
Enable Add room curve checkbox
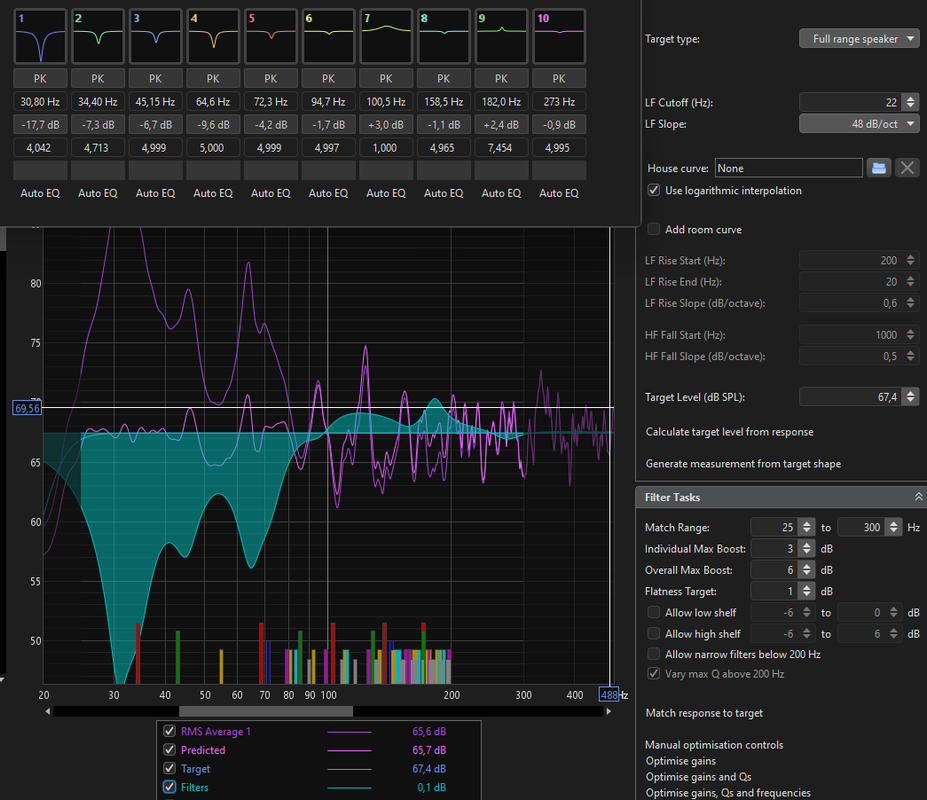pyautogui.click(x=654, y=229)
